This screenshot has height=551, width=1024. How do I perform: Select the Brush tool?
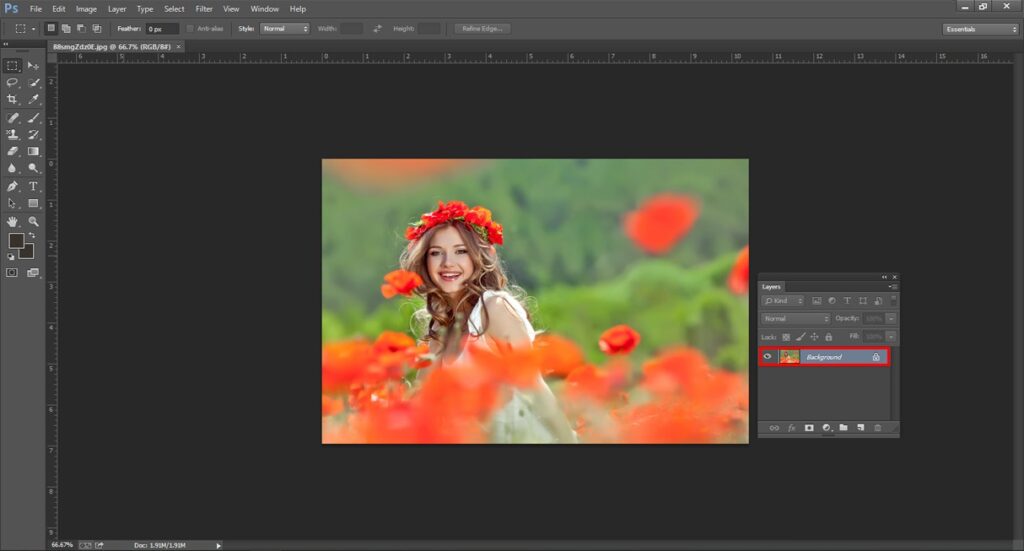click(33, 118)
